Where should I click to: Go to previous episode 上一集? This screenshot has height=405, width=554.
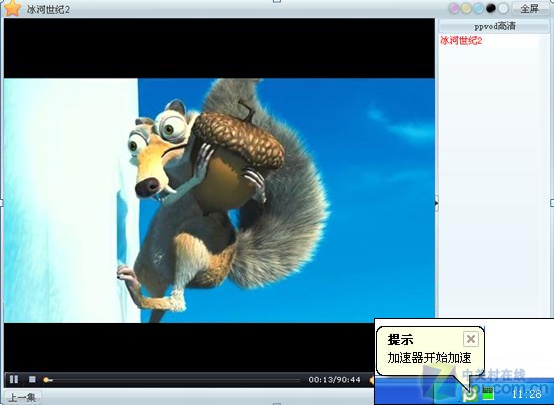point(22,398)
